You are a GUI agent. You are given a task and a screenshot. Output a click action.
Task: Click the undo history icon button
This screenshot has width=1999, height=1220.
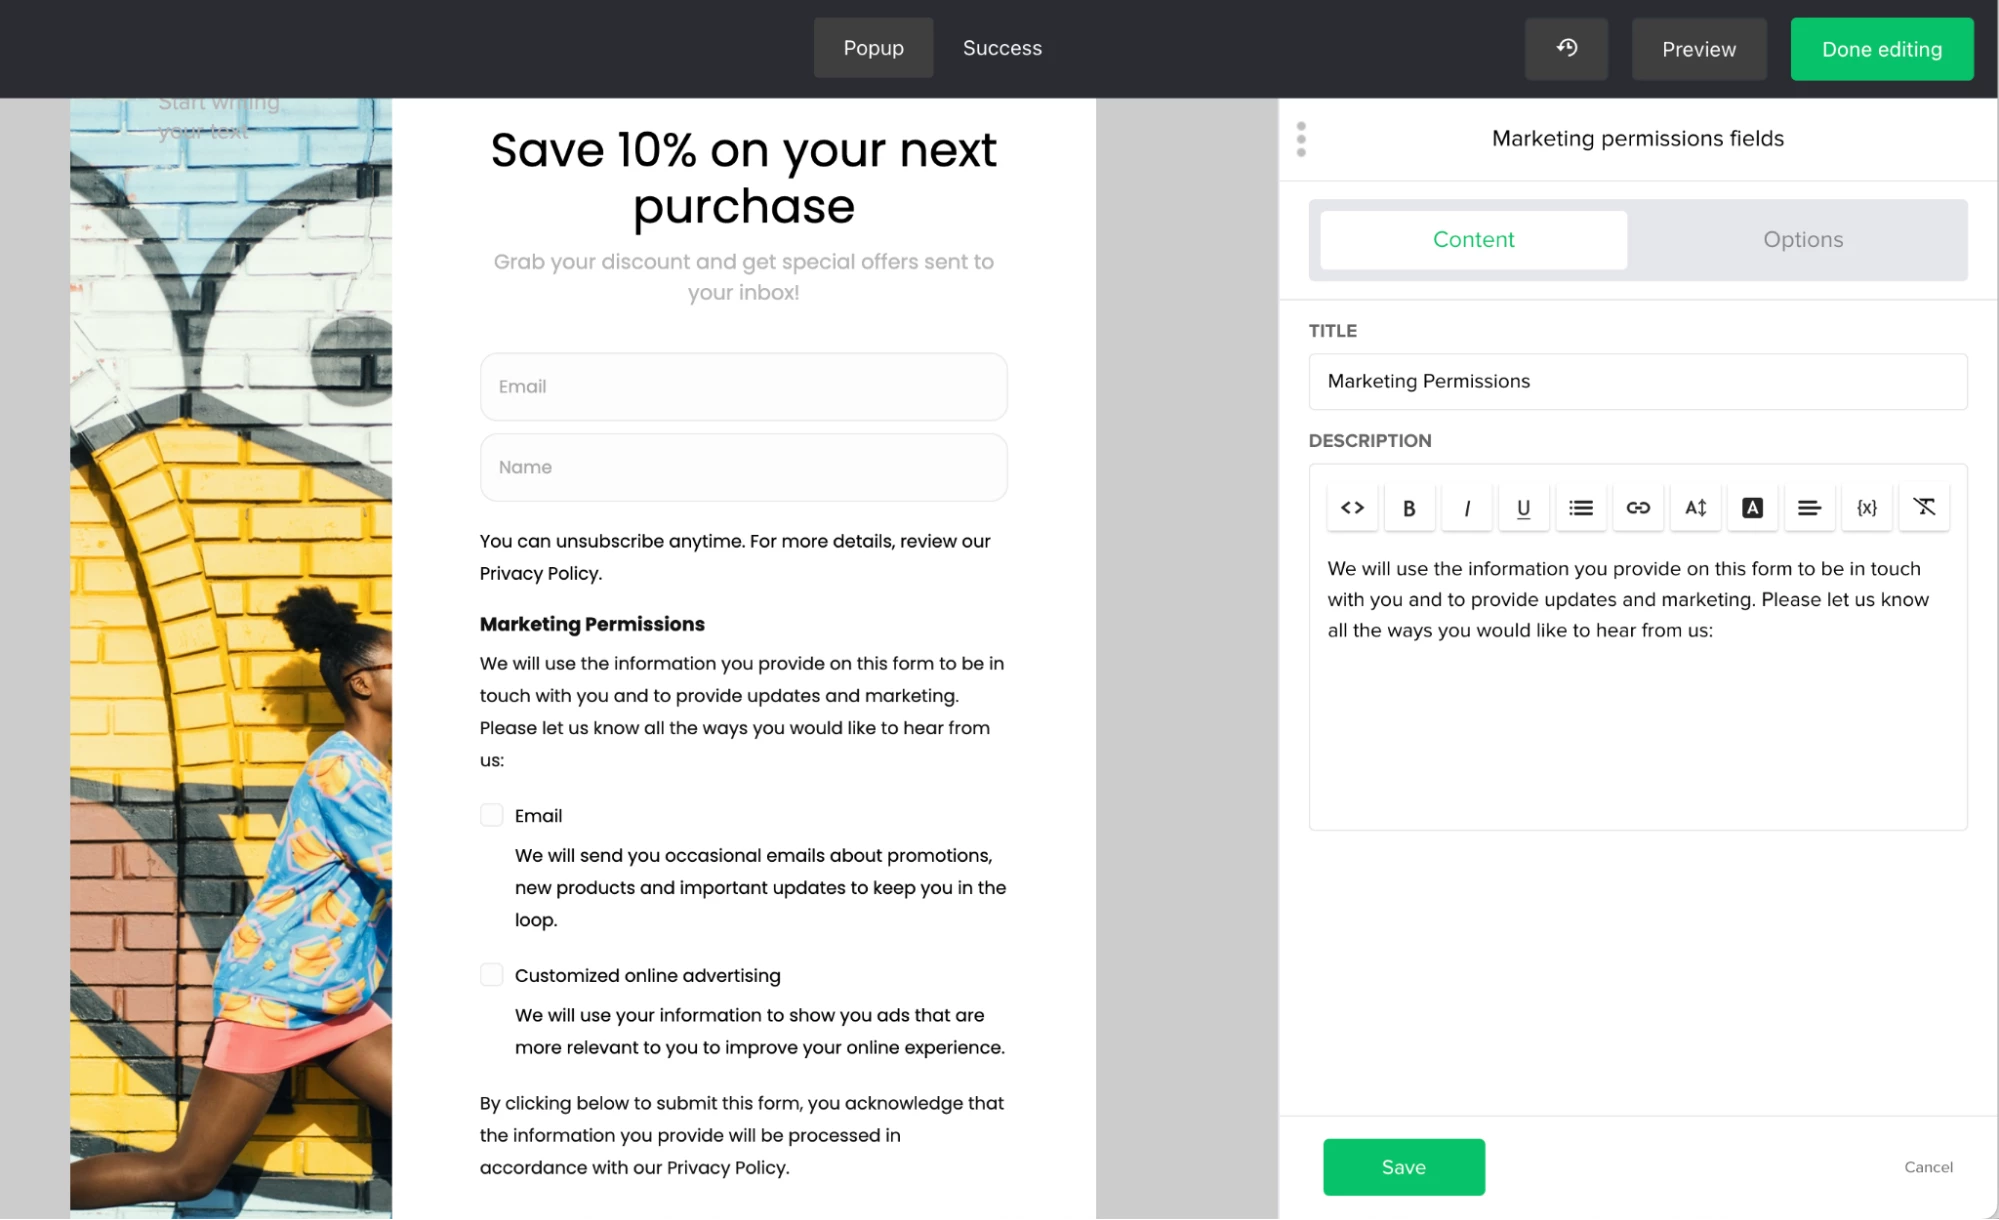(x=1566, y=48)
